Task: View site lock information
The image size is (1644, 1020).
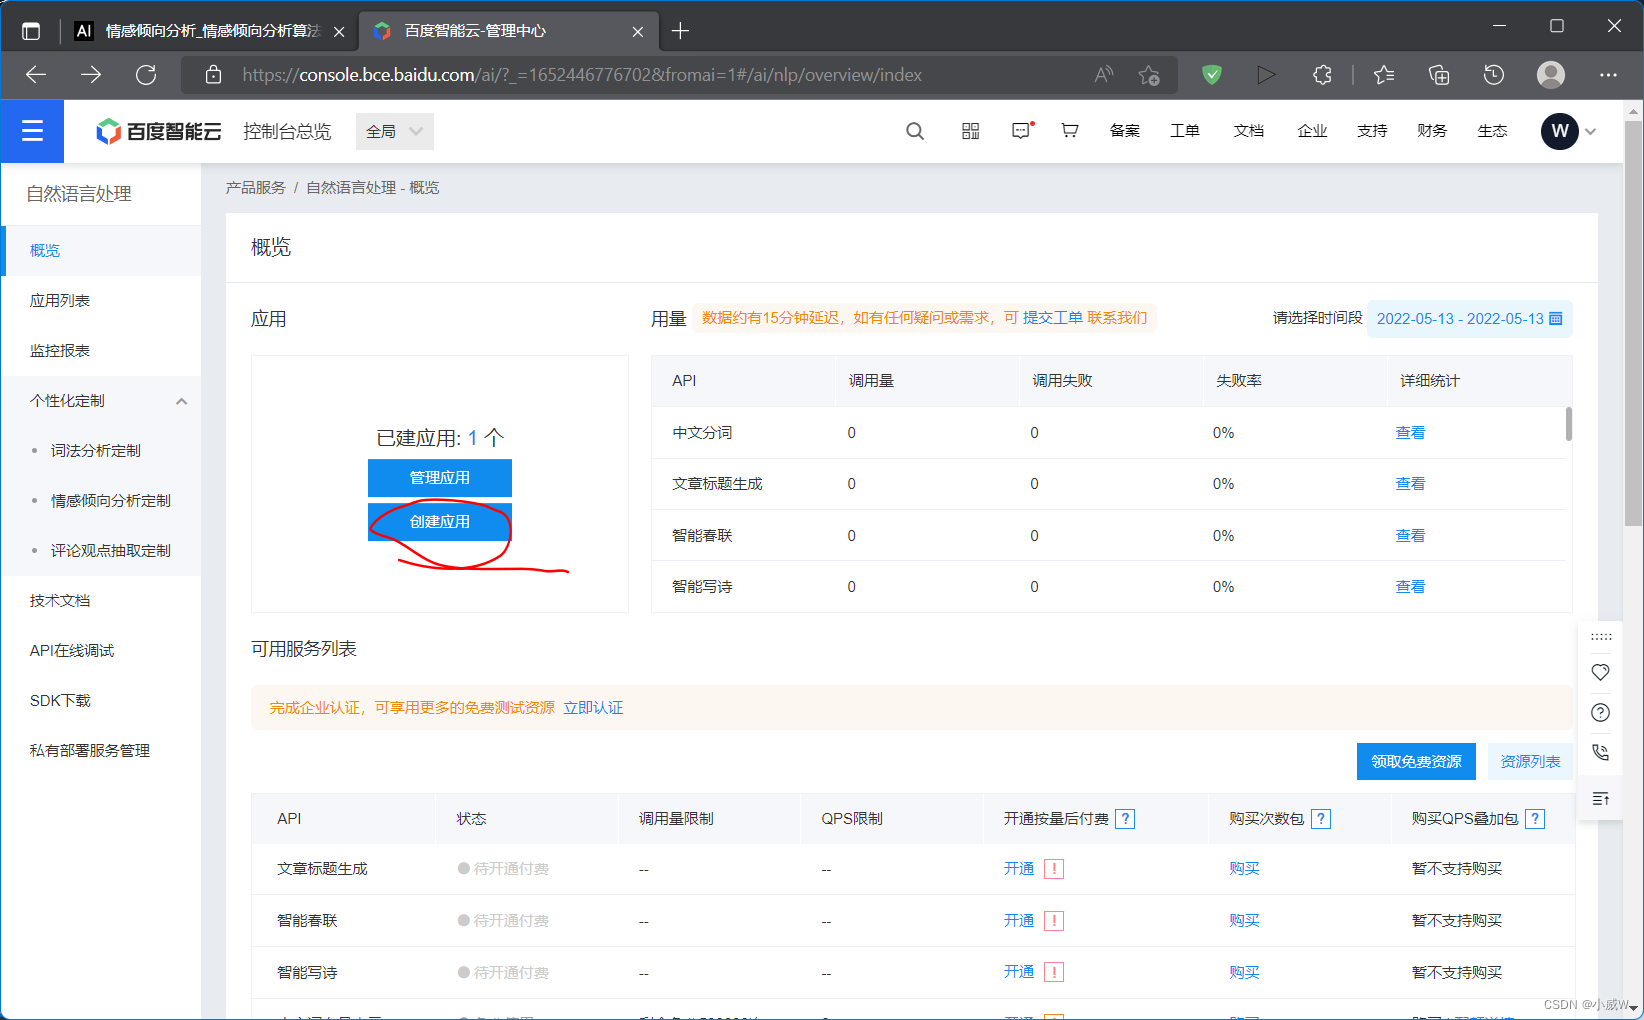Action: click(x=213, y=75)
